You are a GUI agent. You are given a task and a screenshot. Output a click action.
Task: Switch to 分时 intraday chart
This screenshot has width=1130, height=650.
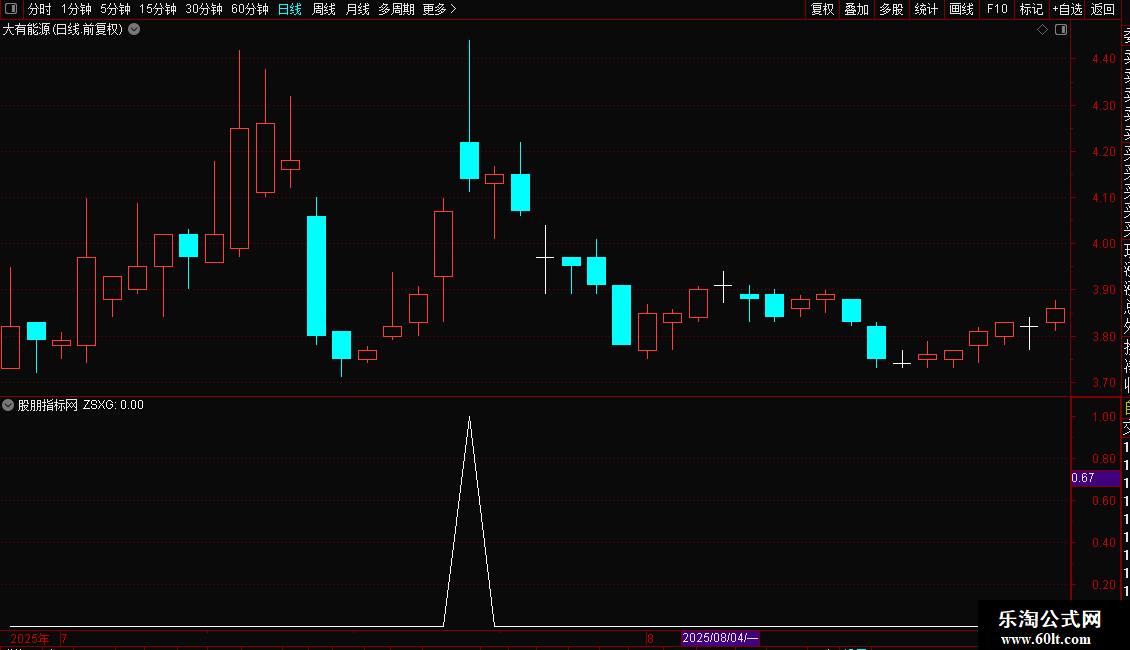point(40,9)
